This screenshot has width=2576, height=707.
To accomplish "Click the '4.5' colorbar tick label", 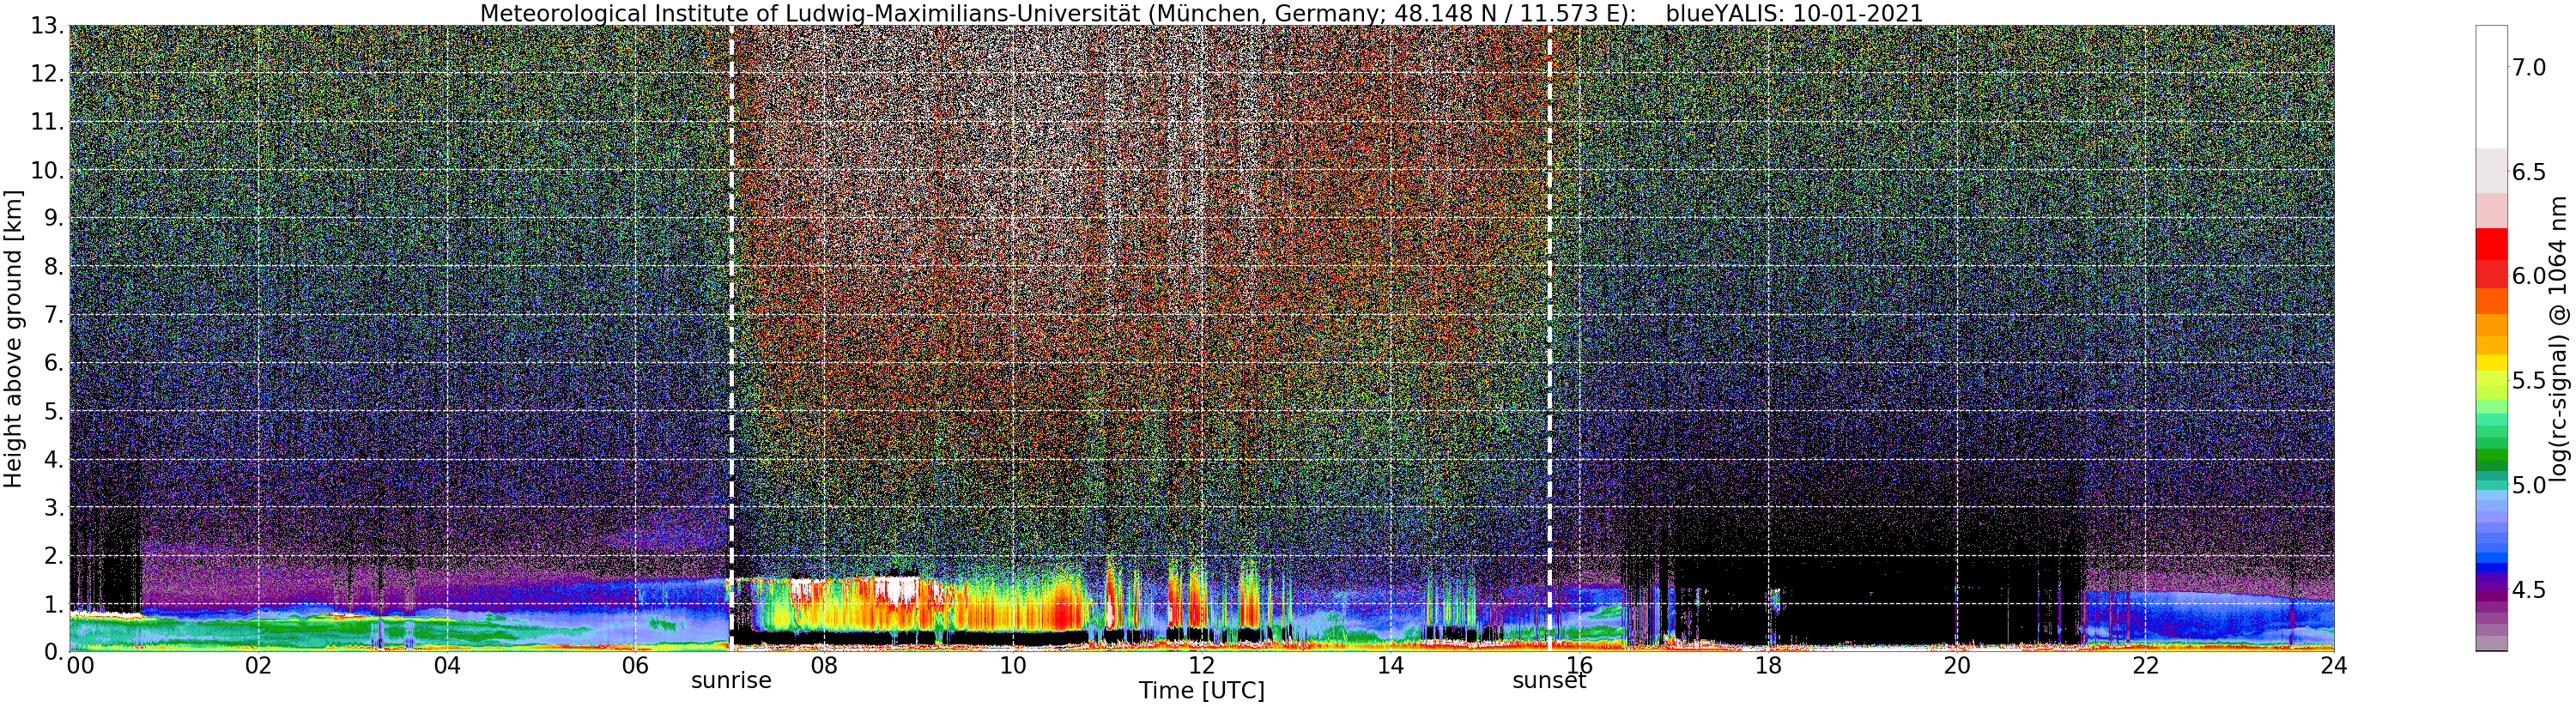I will [2530, 590].
